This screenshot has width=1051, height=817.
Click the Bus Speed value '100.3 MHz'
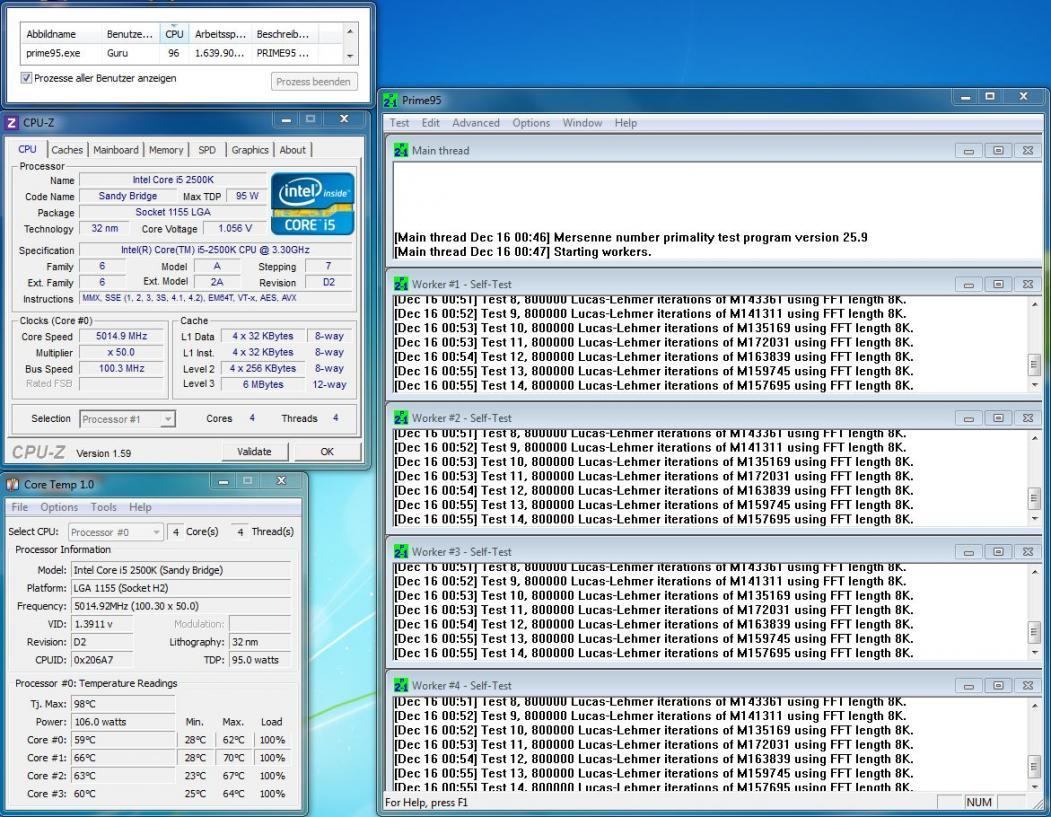[121, 369]
